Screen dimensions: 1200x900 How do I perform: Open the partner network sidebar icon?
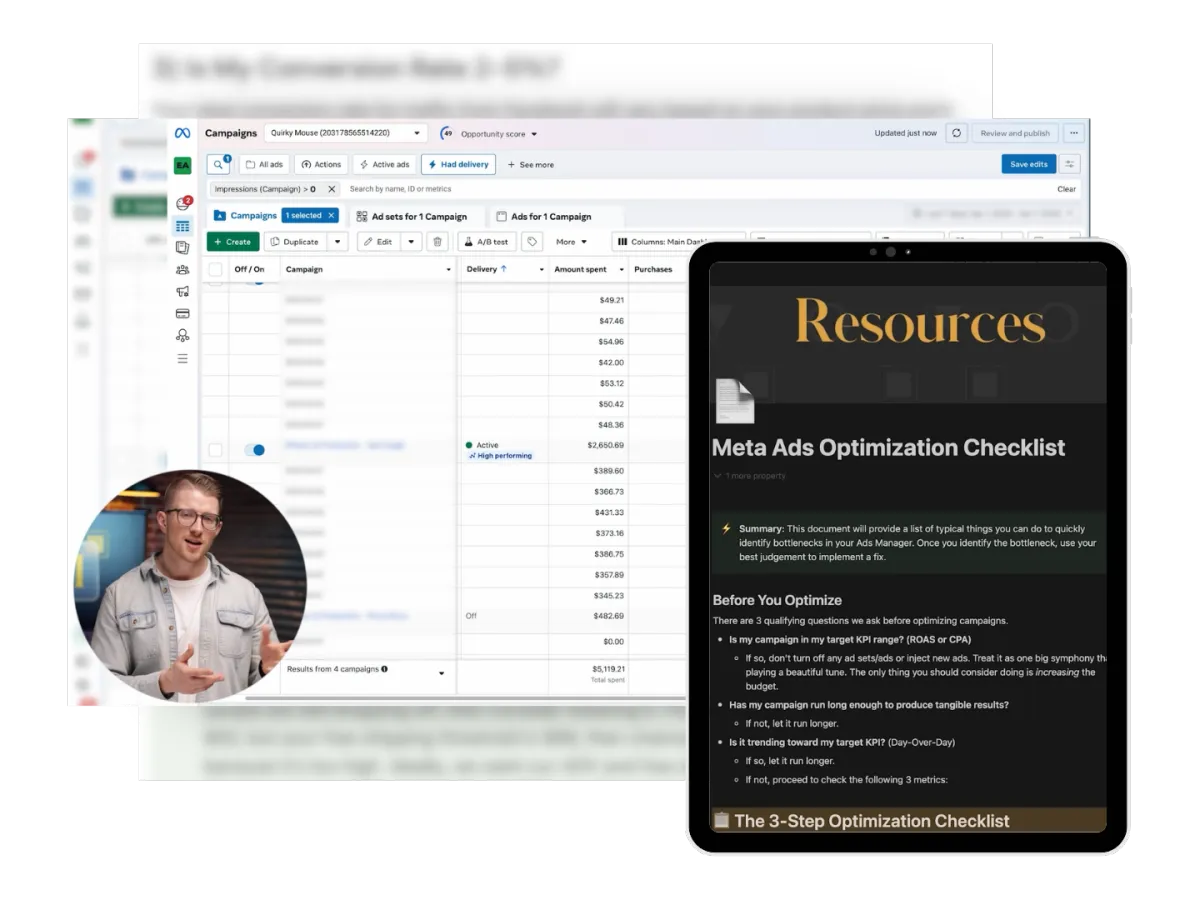[x=182, y=335]
